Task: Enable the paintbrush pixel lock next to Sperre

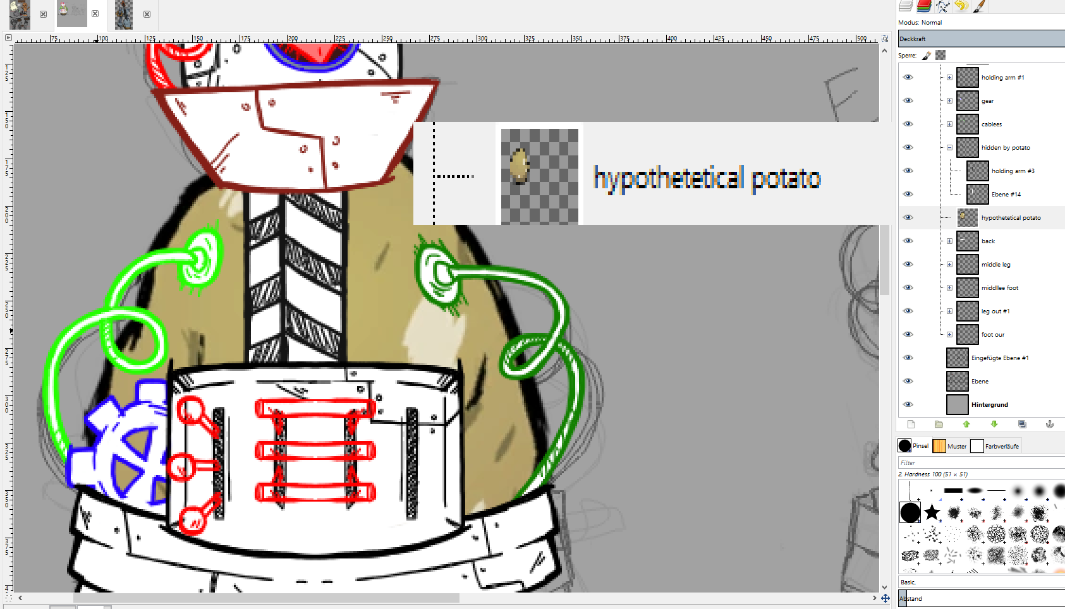Action: [927, 55]
